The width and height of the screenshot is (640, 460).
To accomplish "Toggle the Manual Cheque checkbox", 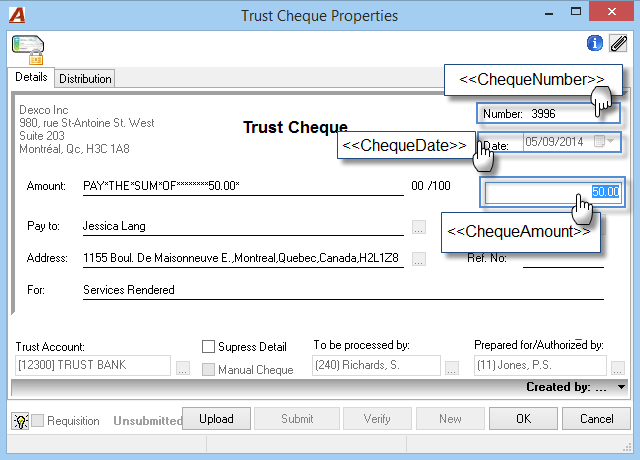I will 208,369.
